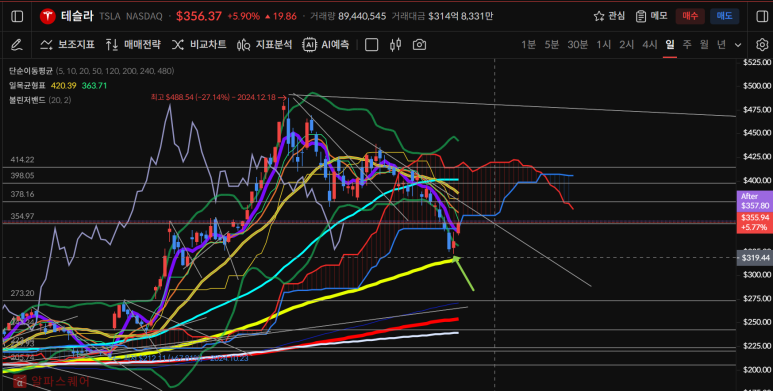
Task: Add Tesla to watchlist with 관심 star
Action: click(609, 16)
